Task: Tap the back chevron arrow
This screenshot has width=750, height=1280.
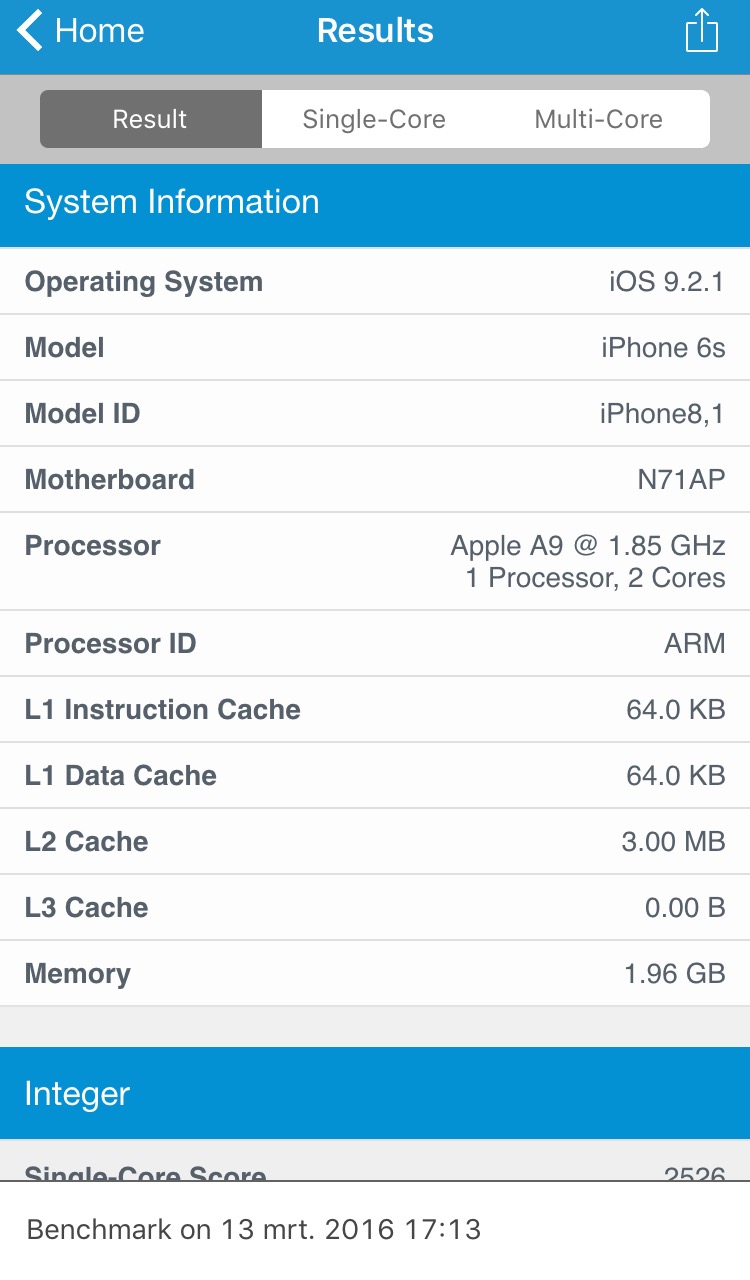Action: pos(30,30)
